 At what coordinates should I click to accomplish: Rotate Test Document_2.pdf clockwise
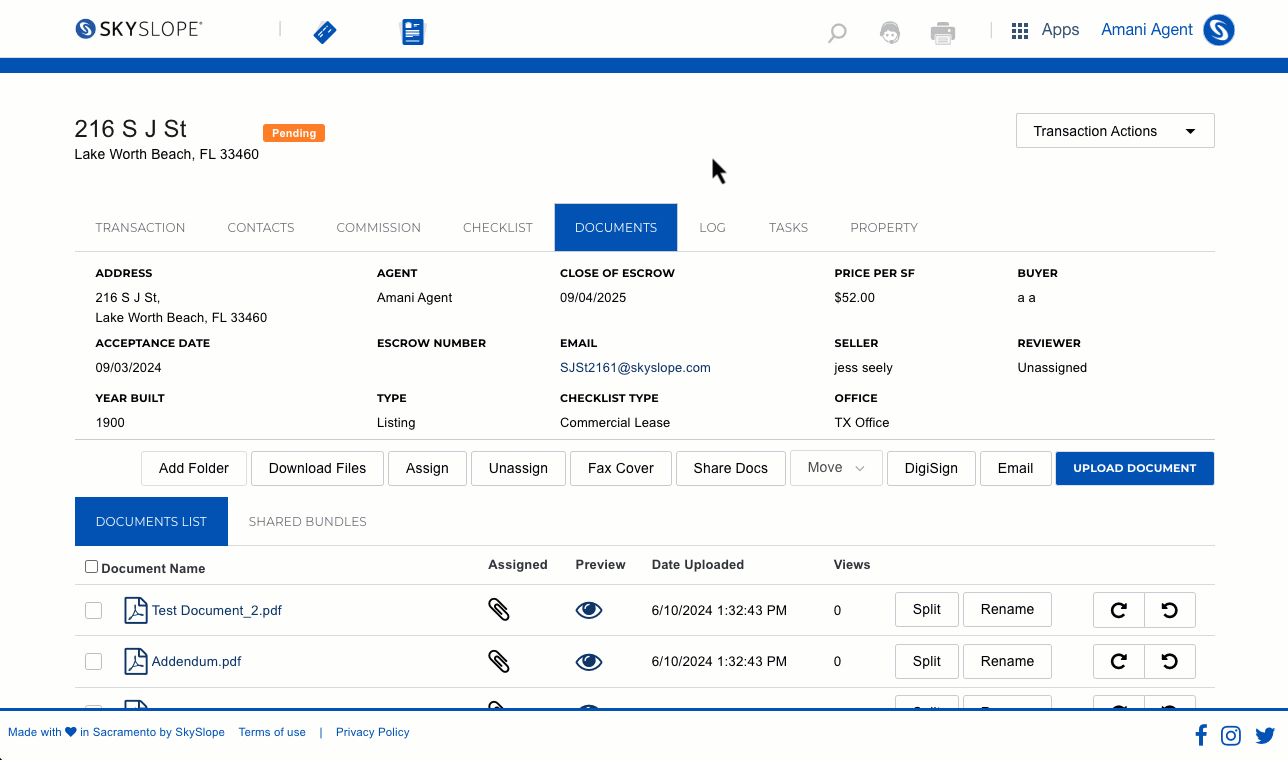click(x=1119, y=610)
